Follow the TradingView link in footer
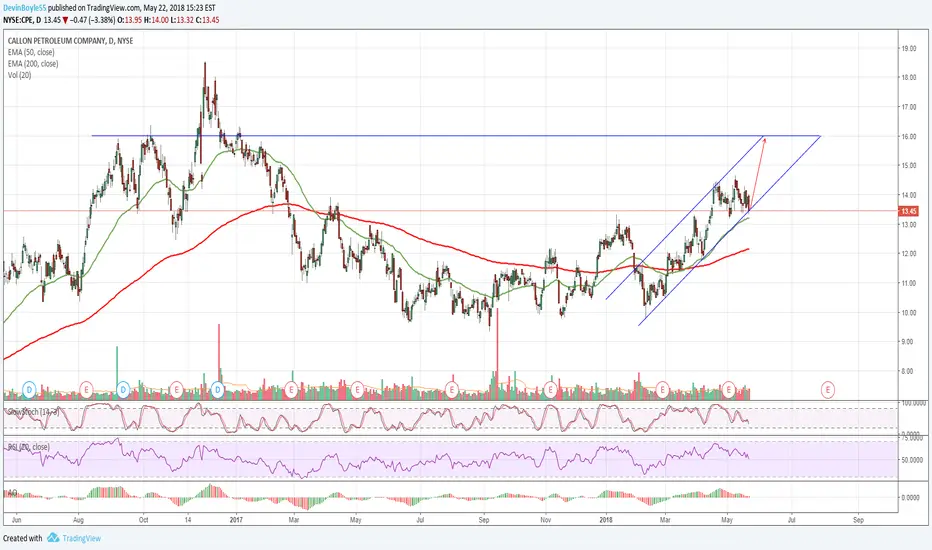The height and width of the screenshot is (550, 932). (x=81, y=538)
